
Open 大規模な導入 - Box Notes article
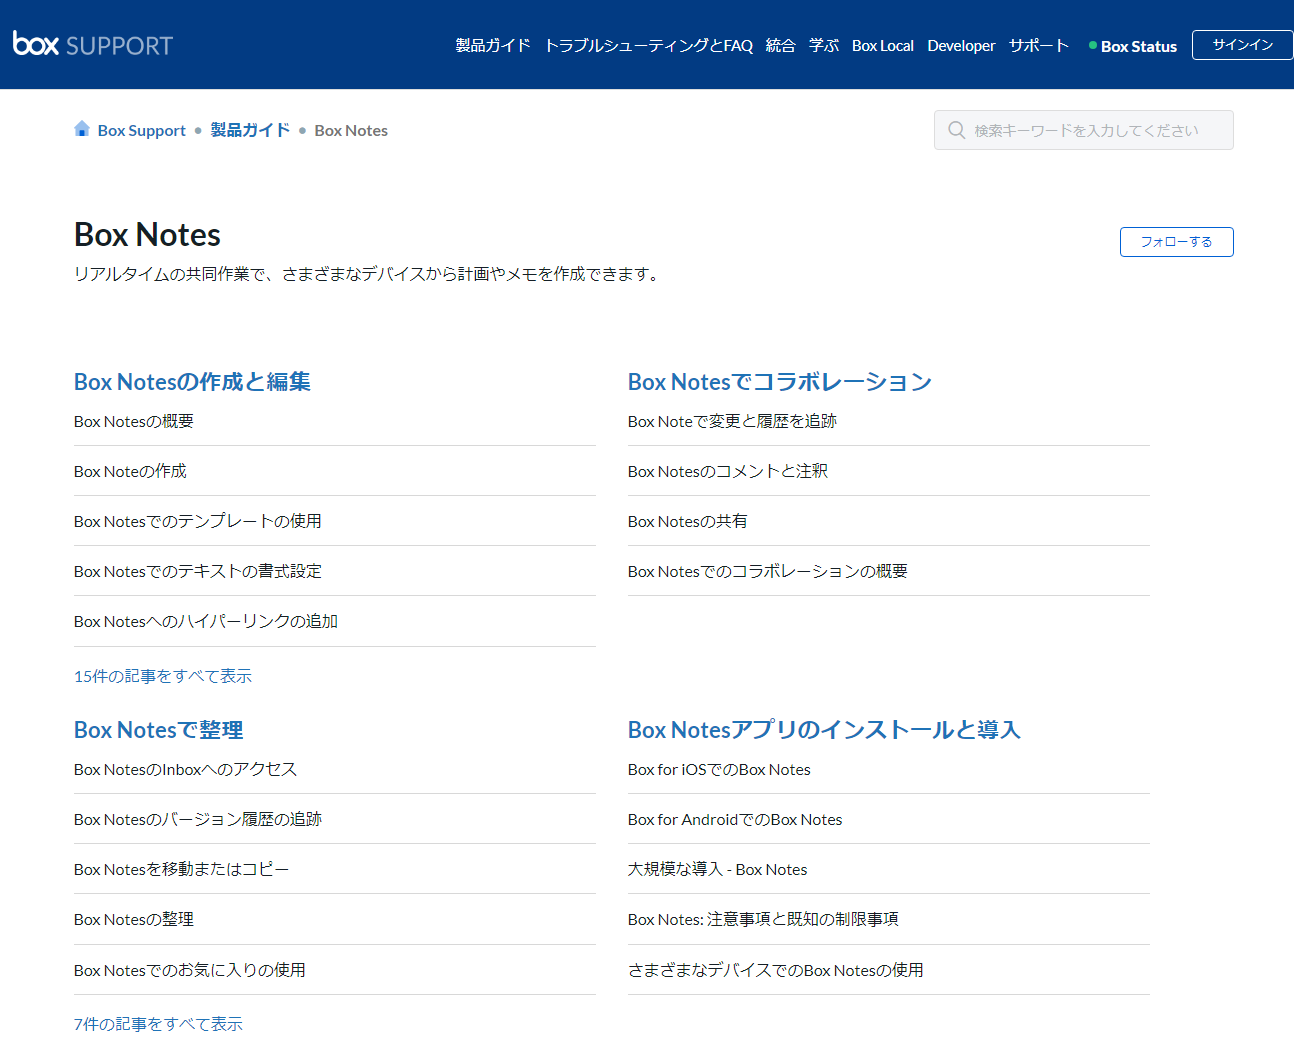tap(718, 869)
